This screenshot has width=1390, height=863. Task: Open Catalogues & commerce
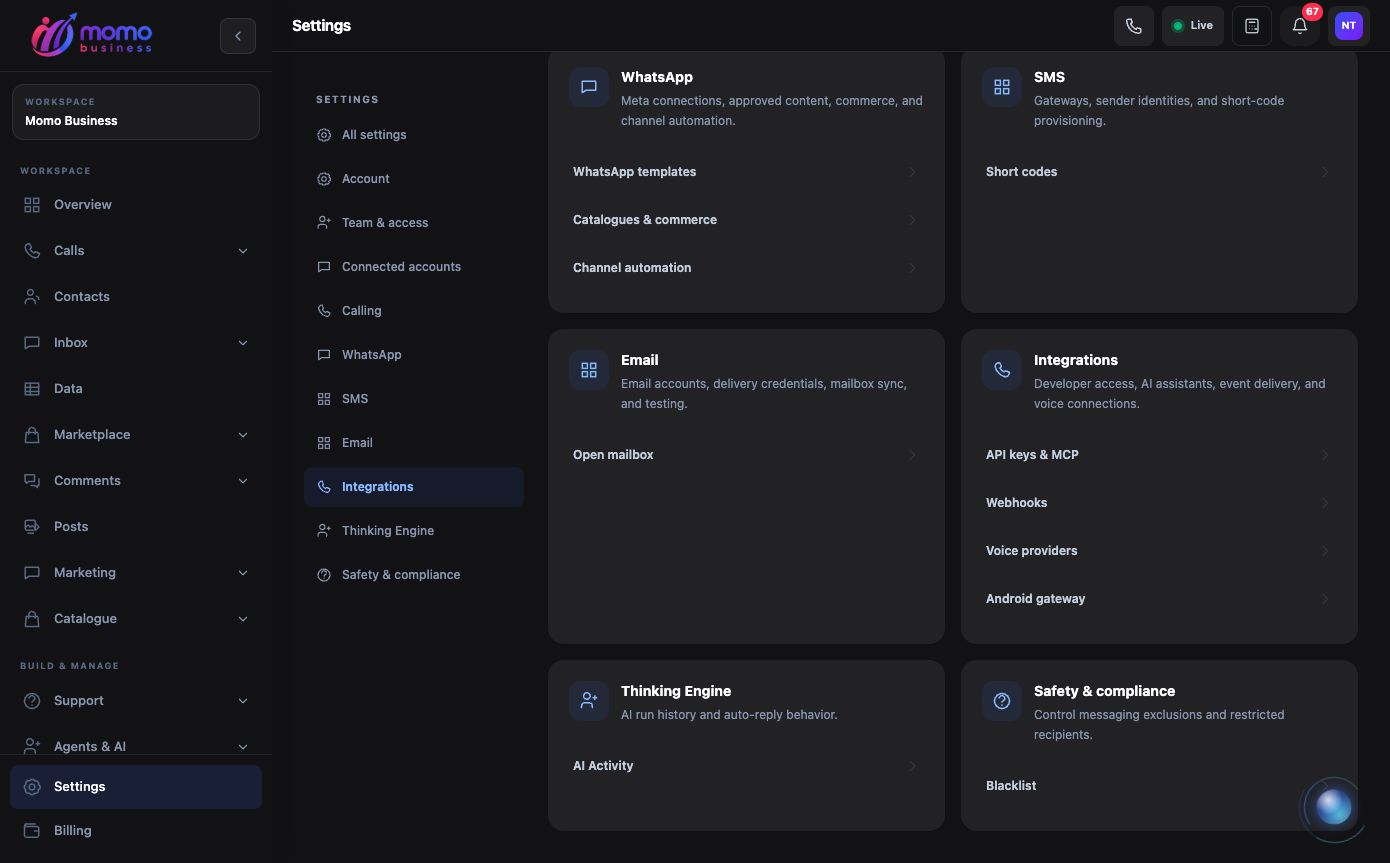point(746,220)
